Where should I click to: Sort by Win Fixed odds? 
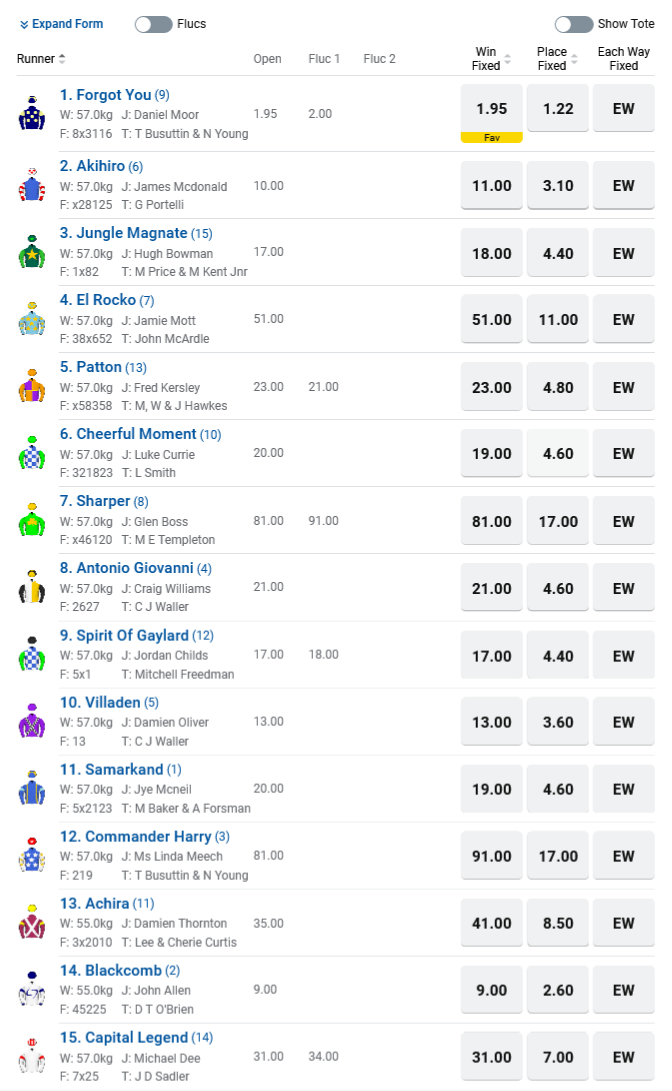click(x=491, y=59)
